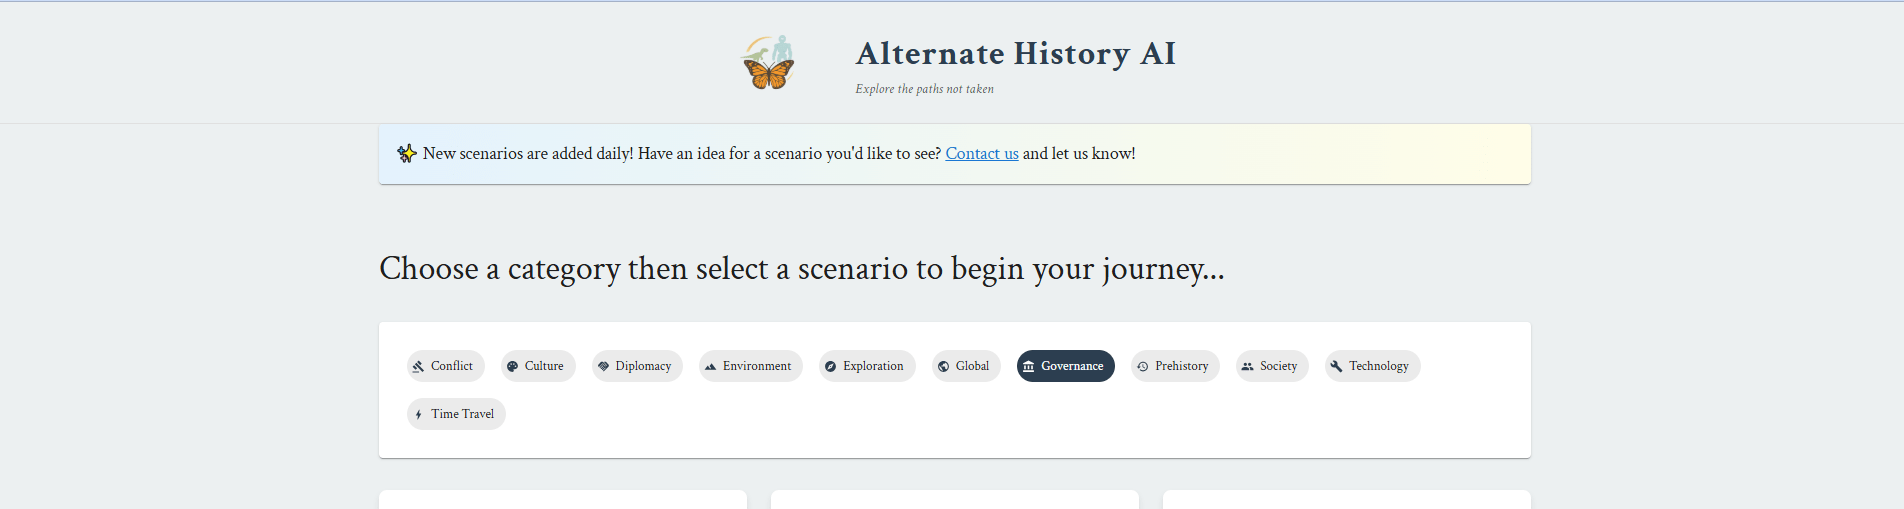Click the wrench Technology icon
The width and height of the screenshot is (1904, 509).
click(x=1337, y=367)
